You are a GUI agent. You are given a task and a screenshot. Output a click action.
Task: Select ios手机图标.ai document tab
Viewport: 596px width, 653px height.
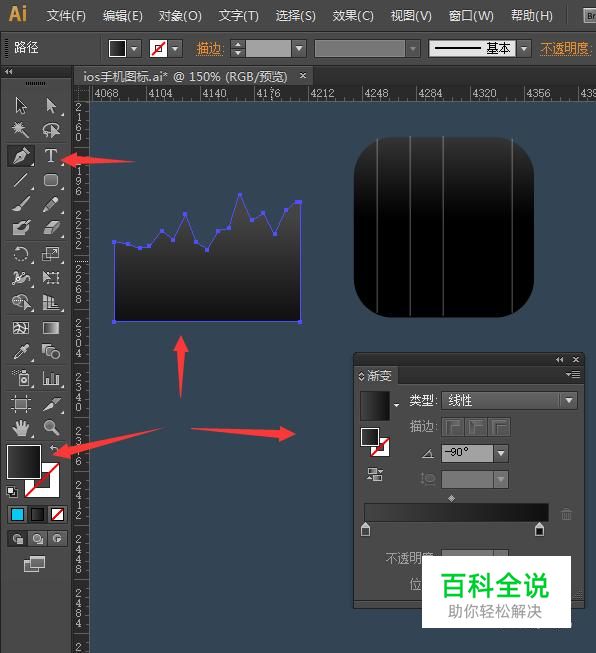point(185,77)
